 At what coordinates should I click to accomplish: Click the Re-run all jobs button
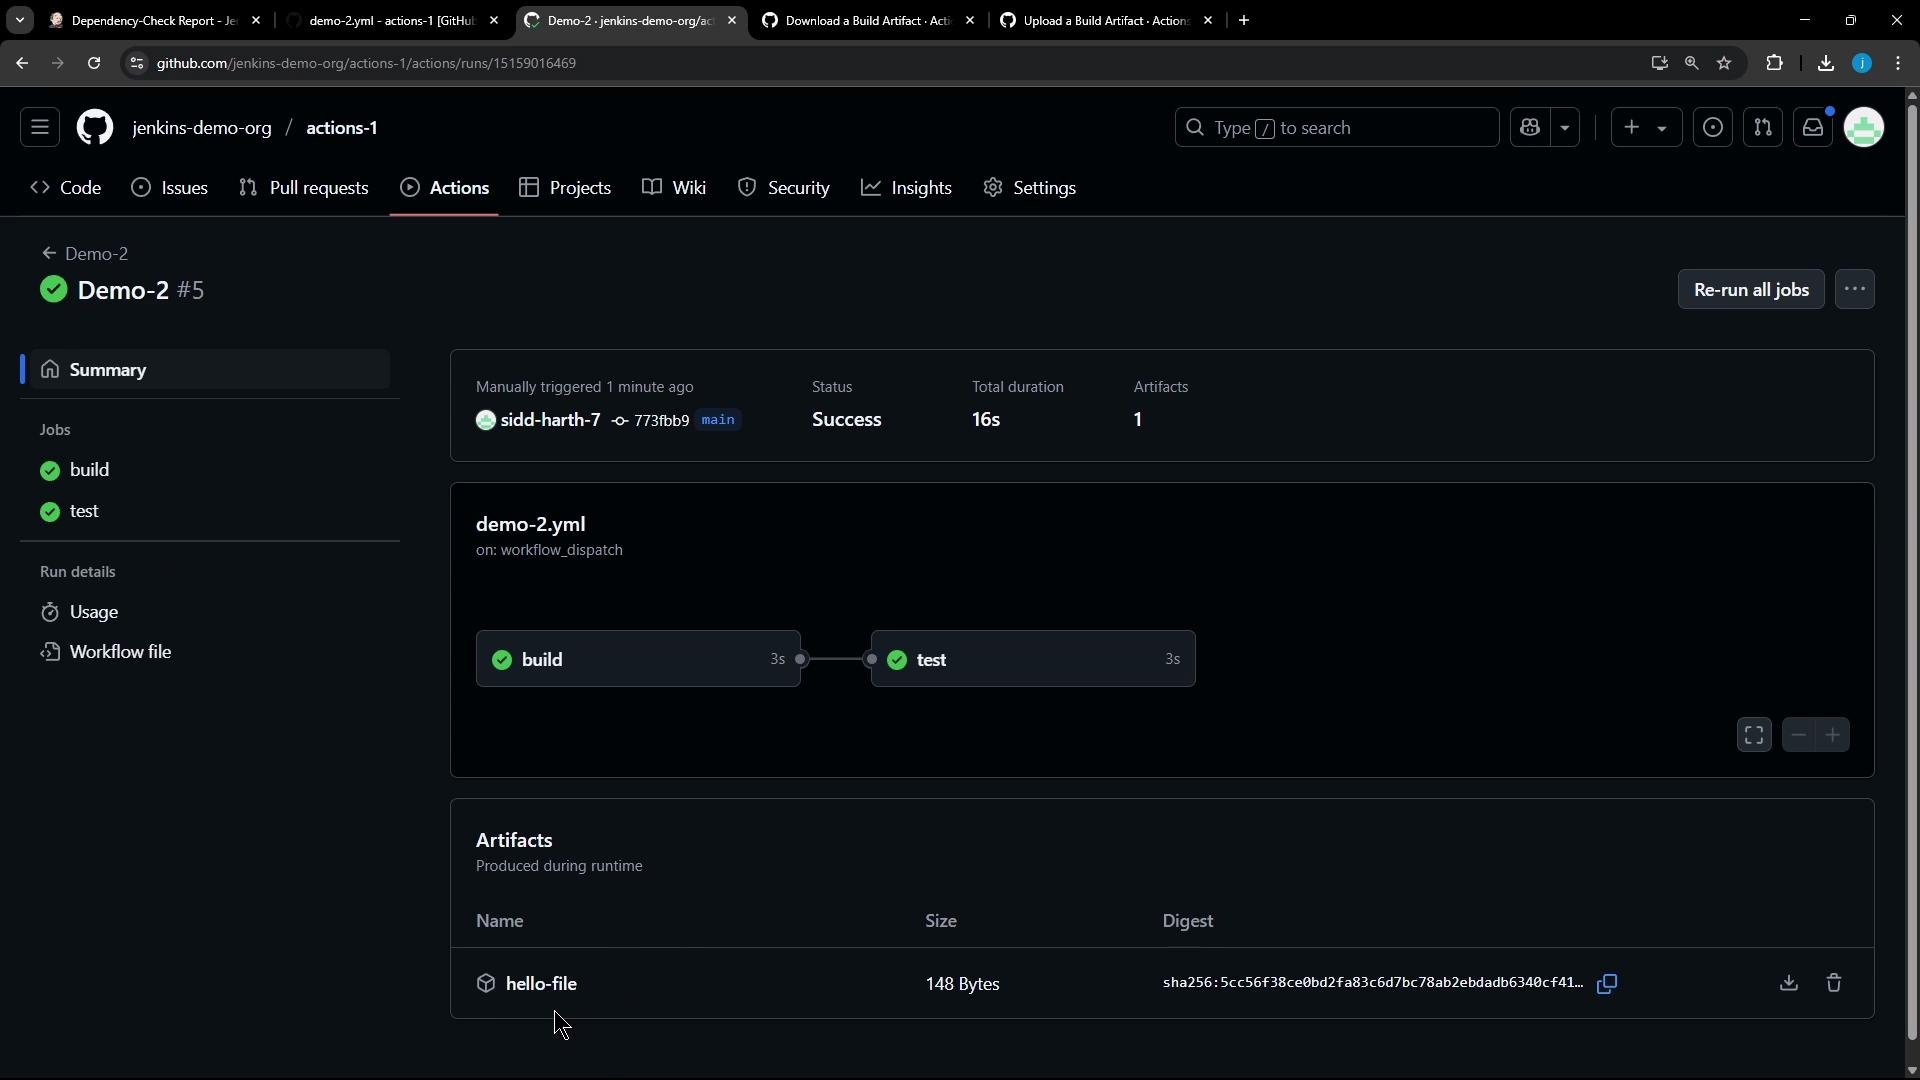click(x=1751, y=290)
